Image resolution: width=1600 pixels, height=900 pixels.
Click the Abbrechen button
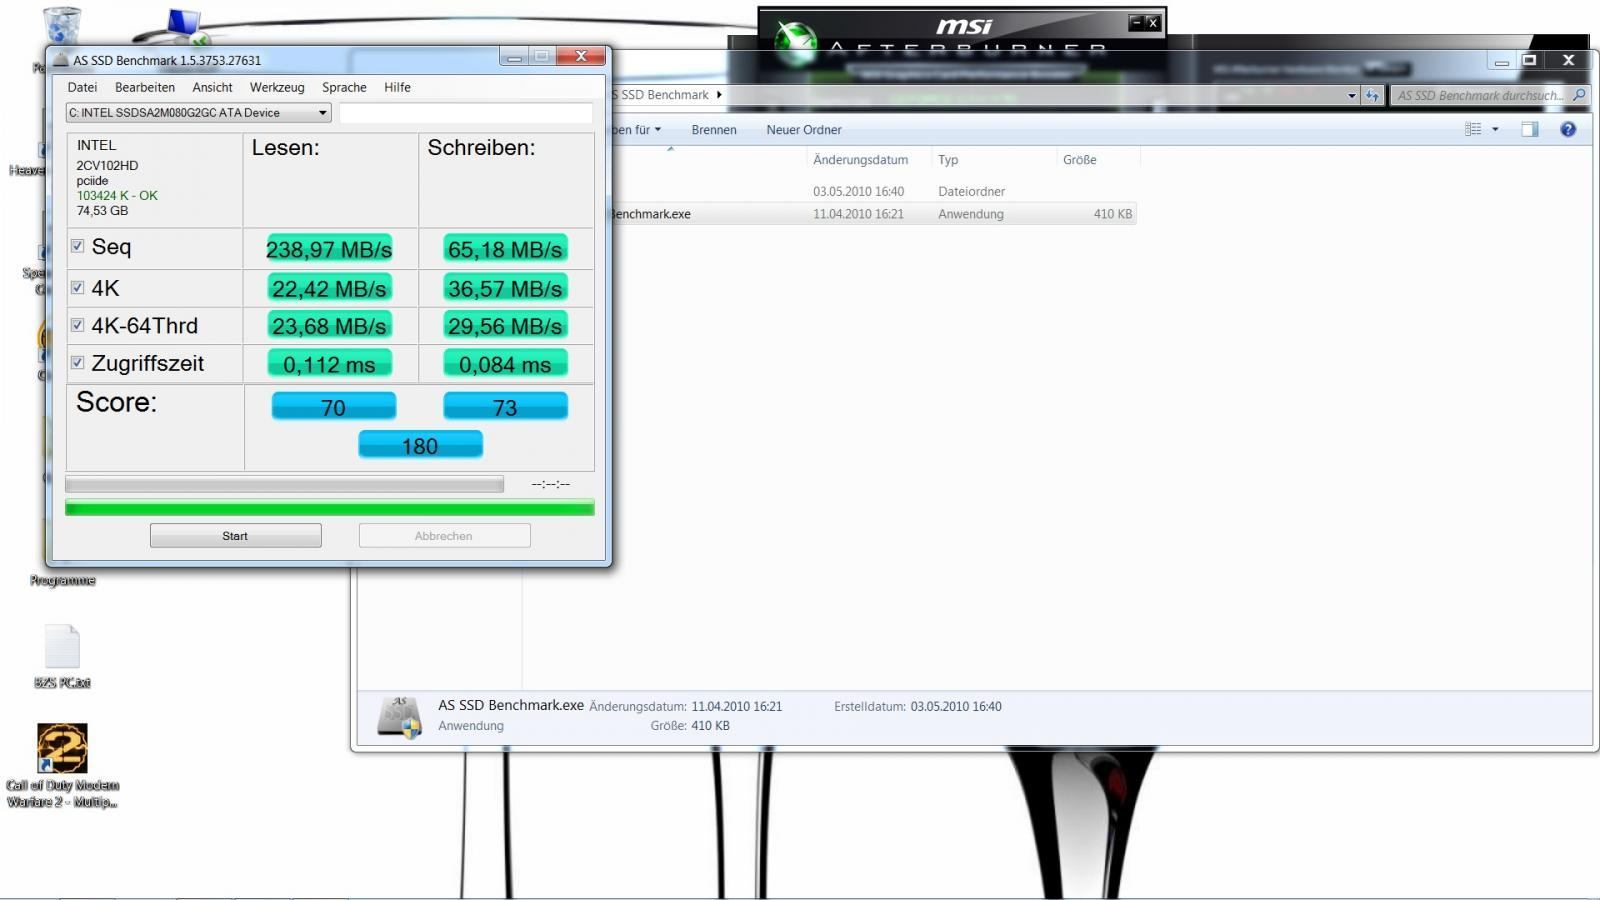pos(444,536)
